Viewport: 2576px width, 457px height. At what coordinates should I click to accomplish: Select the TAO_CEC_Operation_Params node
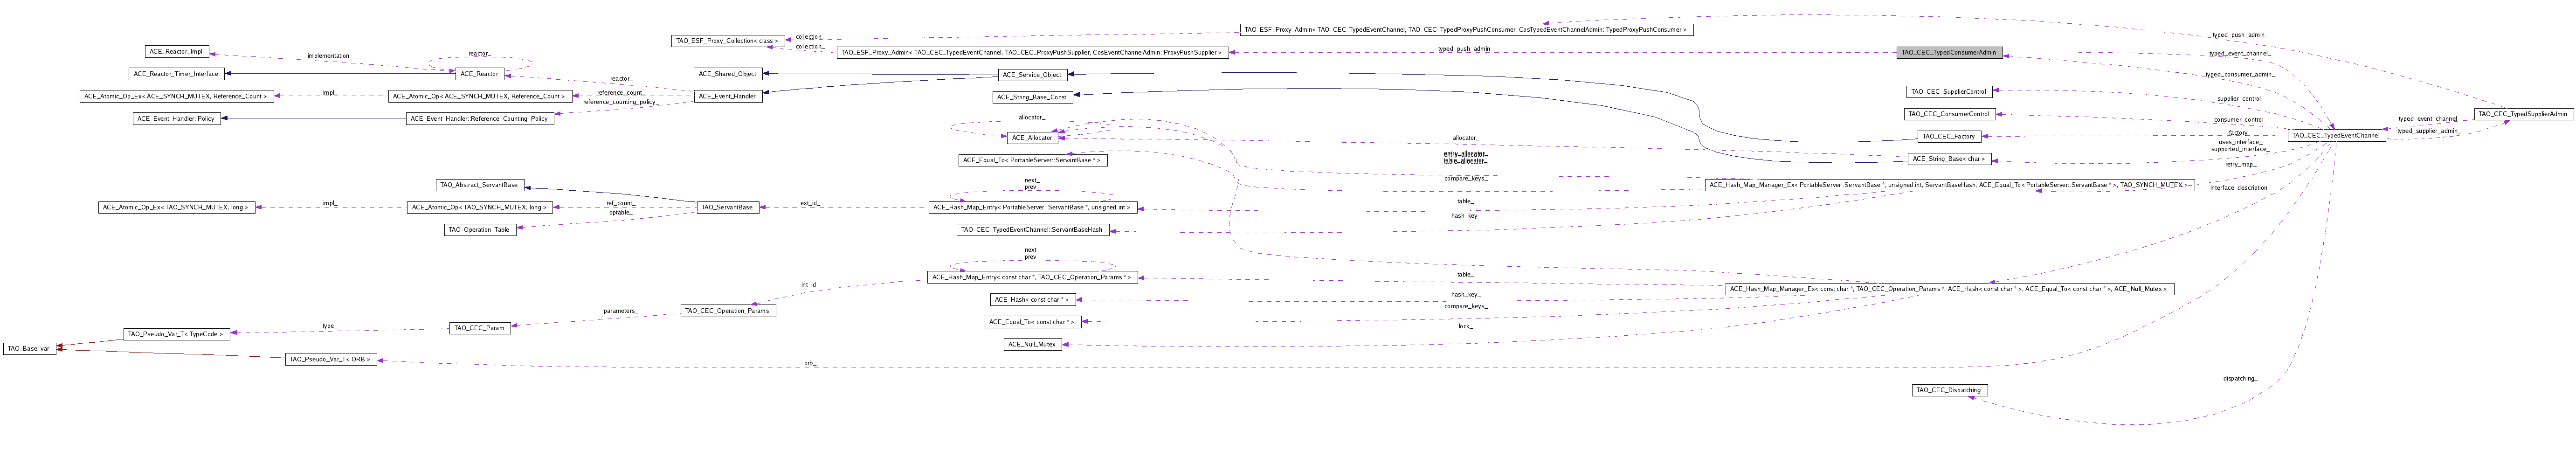(x=727, y=311)
